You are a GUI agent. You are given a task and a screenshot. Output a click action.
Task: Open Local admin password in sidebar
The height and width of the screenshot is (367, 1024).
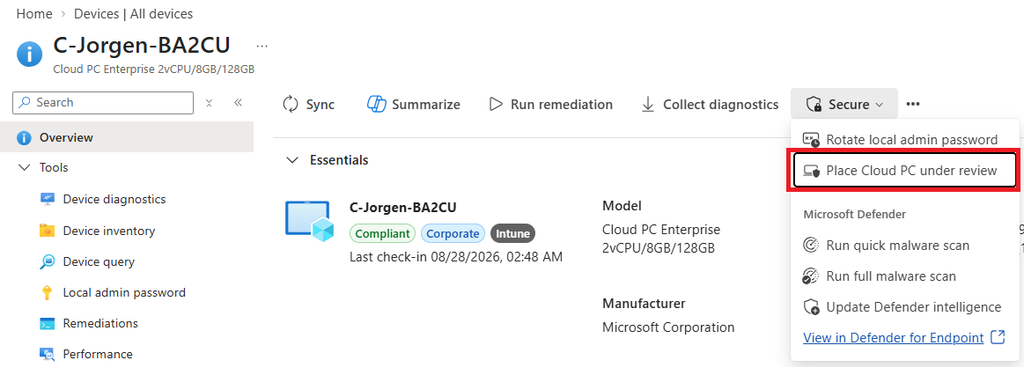(124, 293)
